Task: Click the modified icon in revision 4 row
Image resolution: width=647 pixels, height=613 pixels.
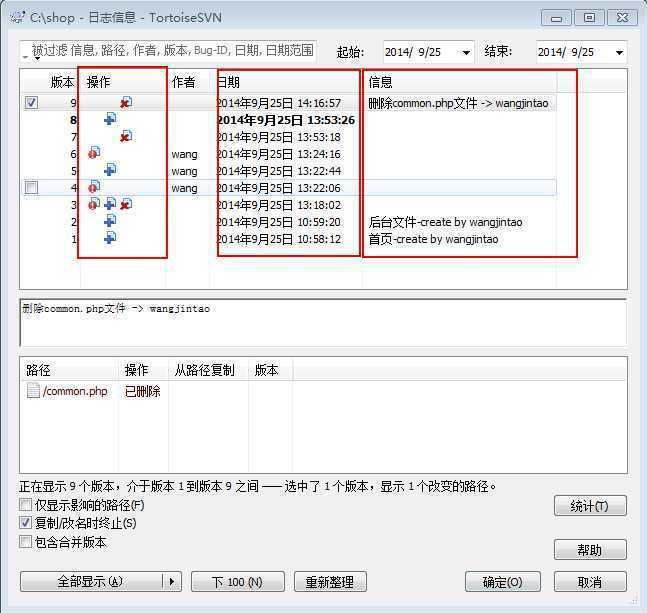Action: tap(94, 187)
